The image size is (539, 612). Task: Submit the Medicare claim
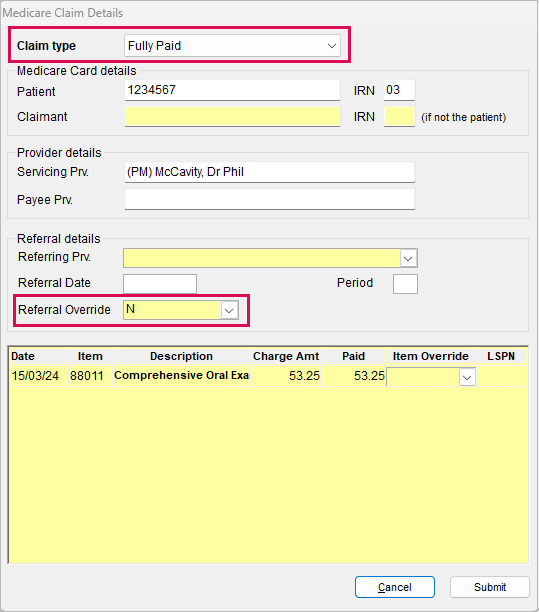pos(490,587)
